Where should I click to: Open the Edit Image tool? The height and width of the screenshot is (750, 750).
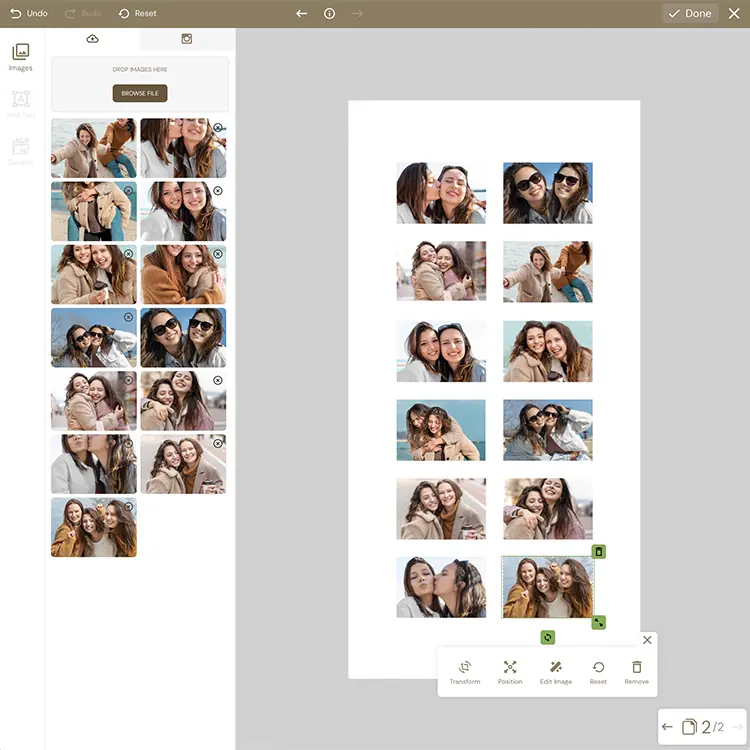tap(556, 672)
